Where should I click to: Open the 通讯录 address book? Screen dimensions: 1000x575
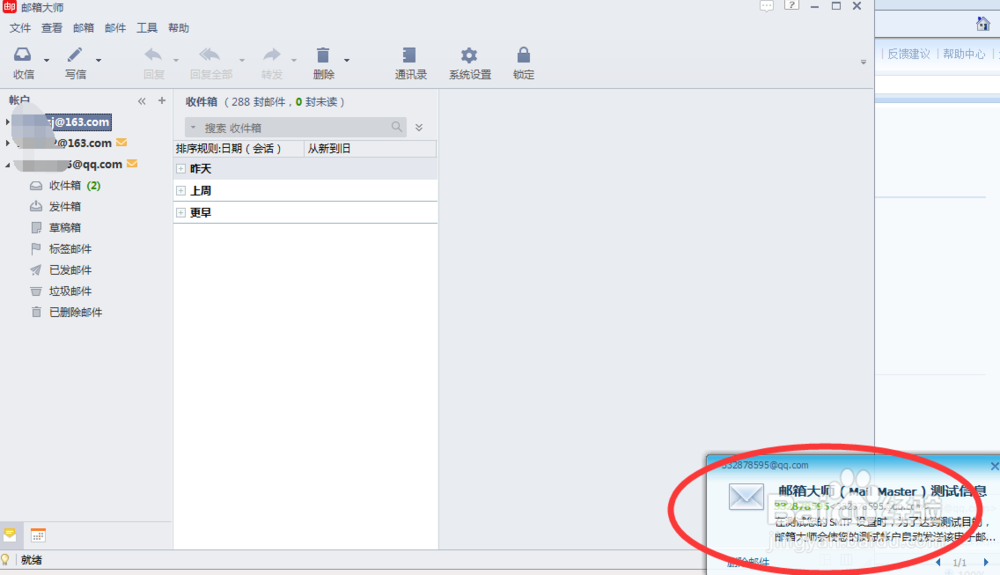[x=410, y=62]
